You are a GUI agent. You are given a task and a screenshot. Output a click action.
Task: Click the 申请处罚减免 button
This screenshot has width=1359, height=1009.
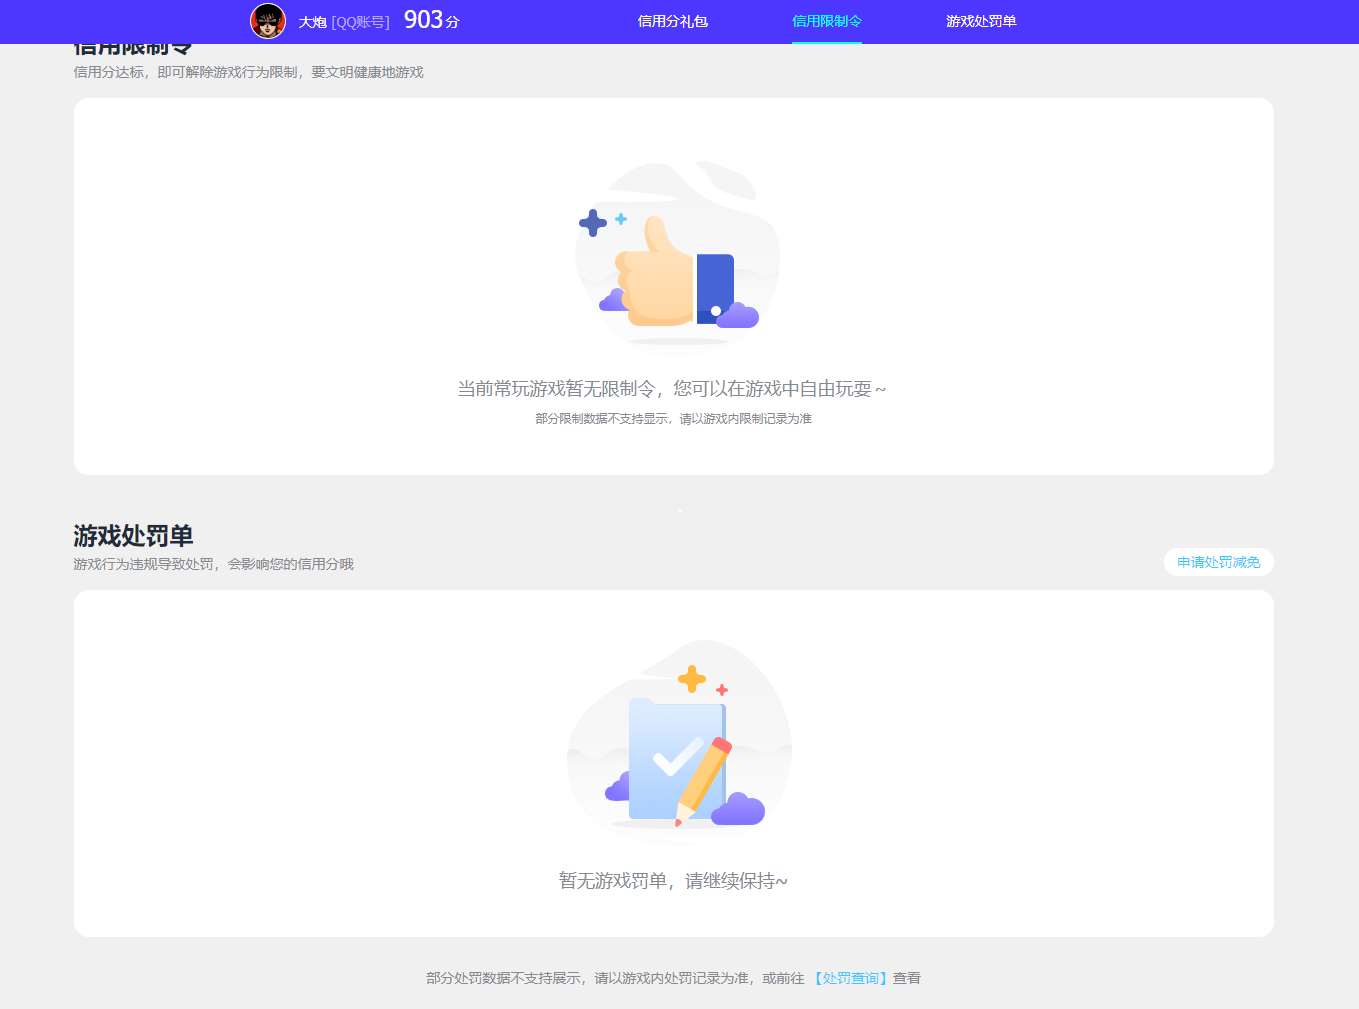[x=1218, y=562]
